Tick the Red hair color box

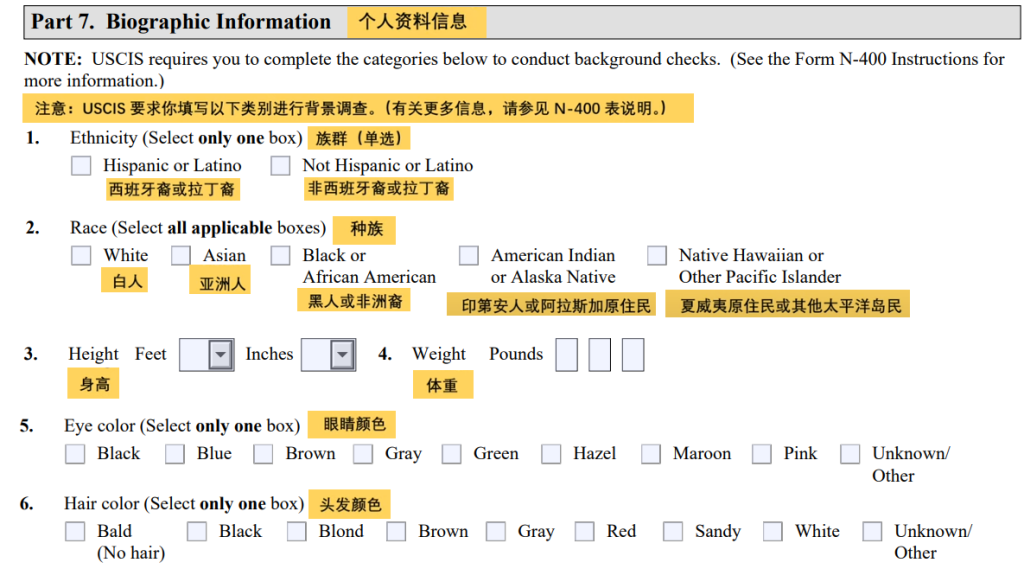[x=585, y=532]
